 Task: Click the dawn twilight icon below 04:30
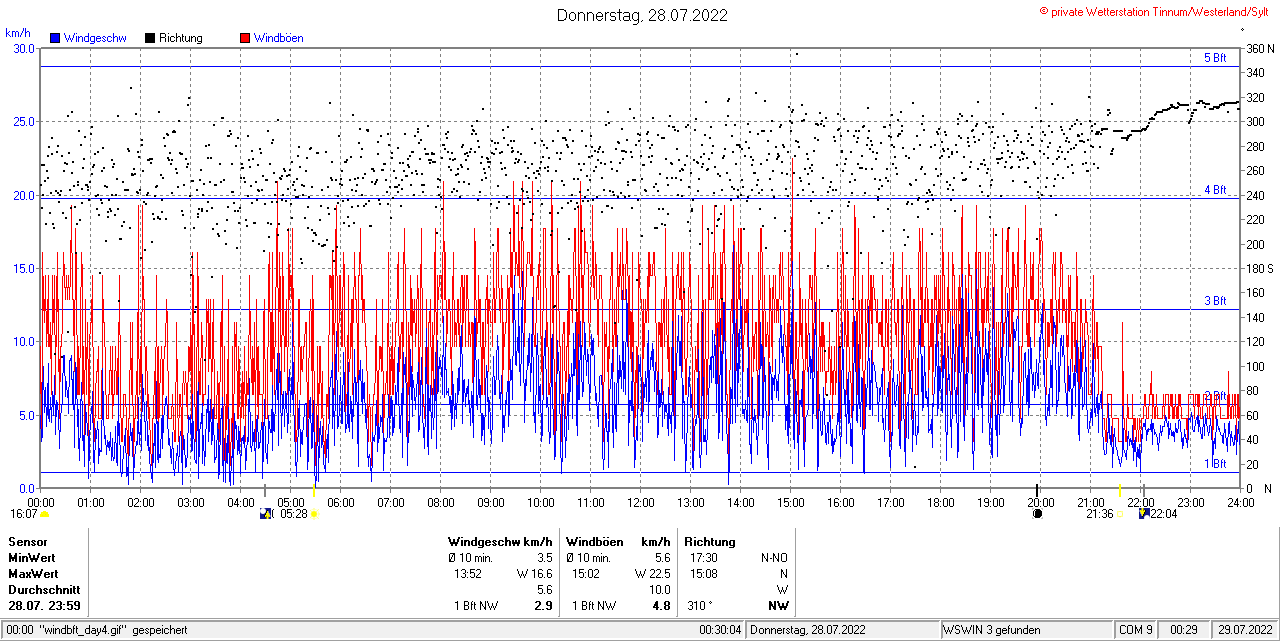coord(266,514)
